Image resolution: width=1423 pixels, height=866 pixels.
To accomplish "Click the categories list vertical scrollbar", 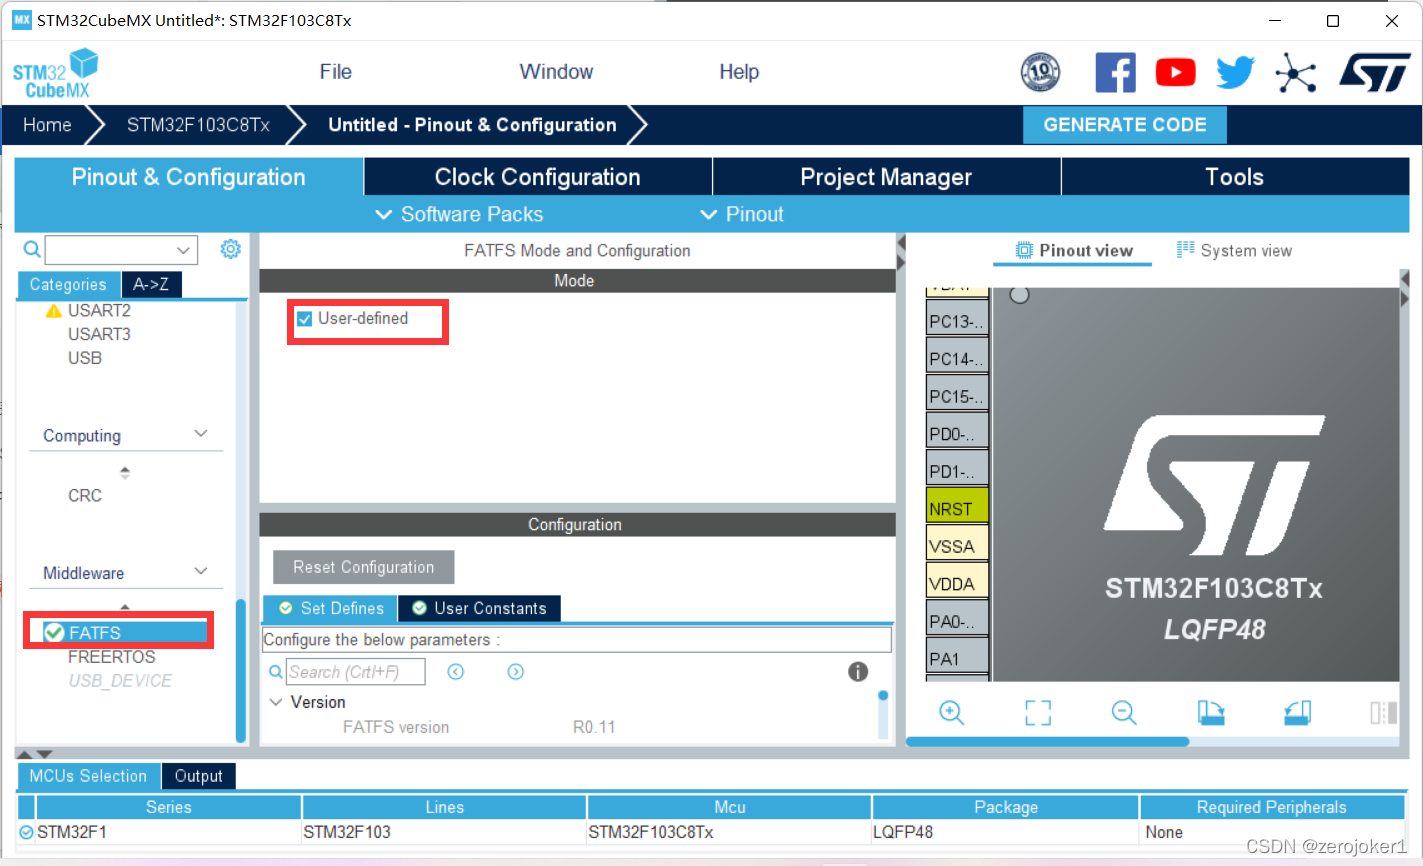I will point(240,670).
